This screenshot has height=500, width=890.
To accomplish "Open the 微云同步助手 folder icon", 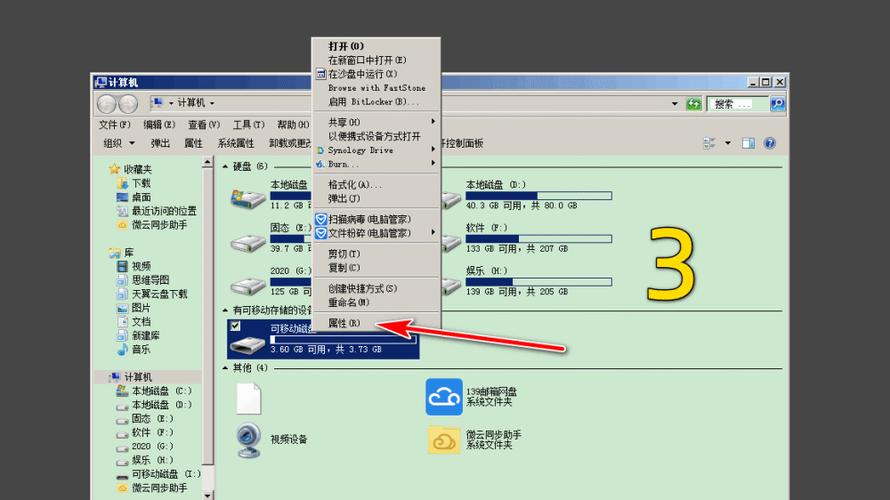I will click(x=444, y=440).
